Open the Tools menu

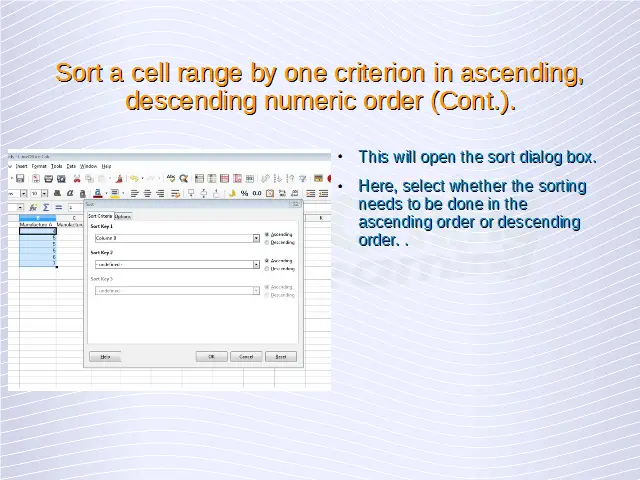tap(57, 166)
